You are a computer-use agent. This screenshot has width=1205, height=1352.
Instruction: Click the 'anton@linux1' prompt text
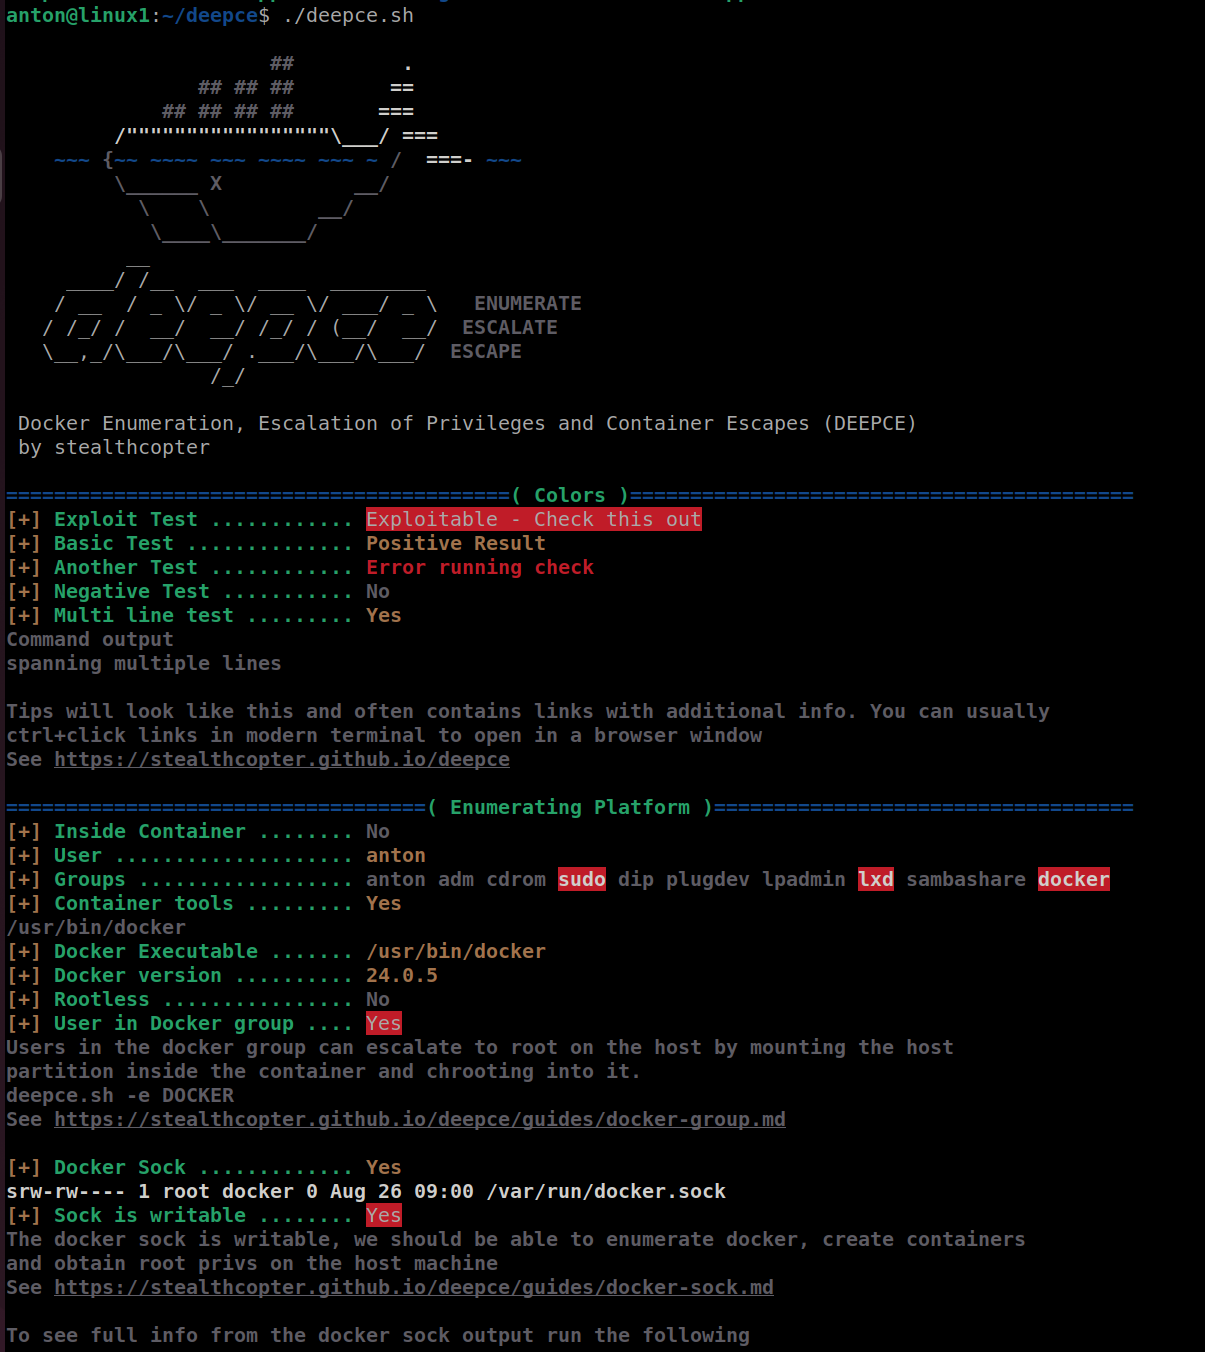pos(78,16)
